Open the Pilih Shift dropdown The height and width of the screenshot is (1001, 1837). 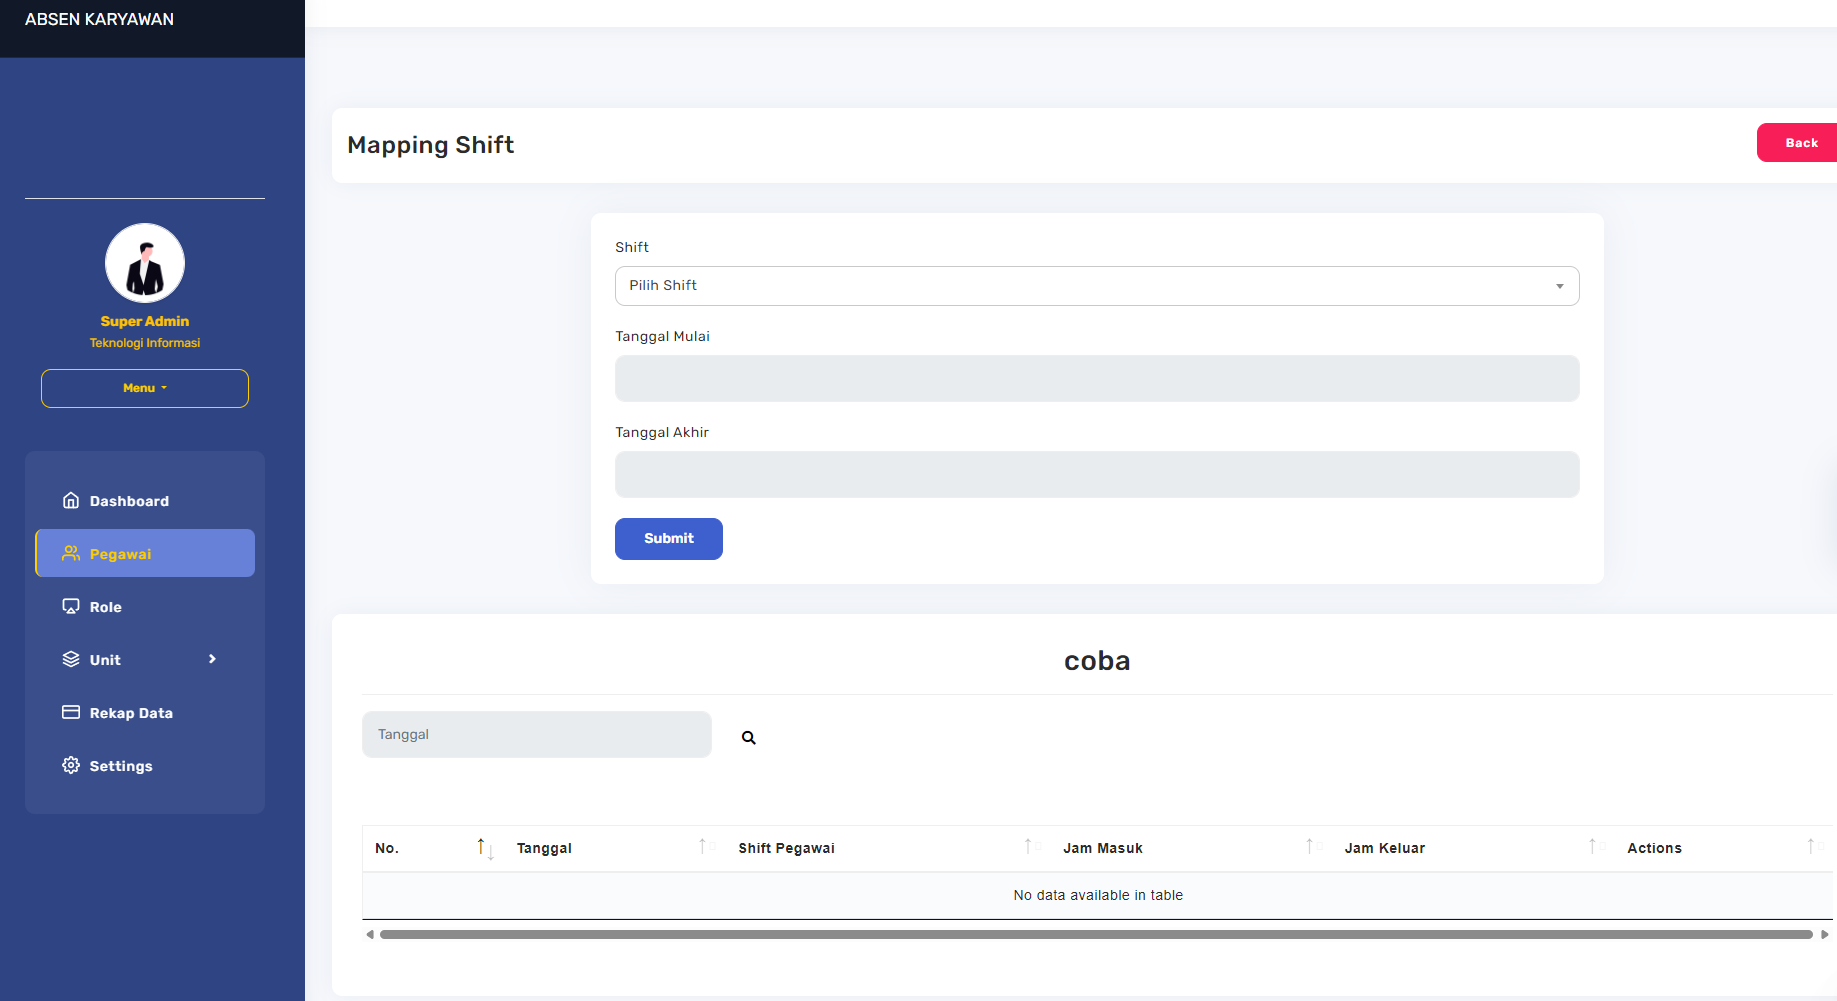[1096, 286]
